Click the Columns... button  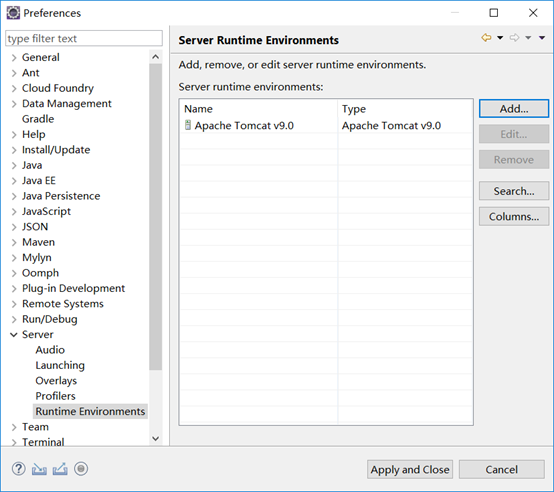[x=514, y=217]
